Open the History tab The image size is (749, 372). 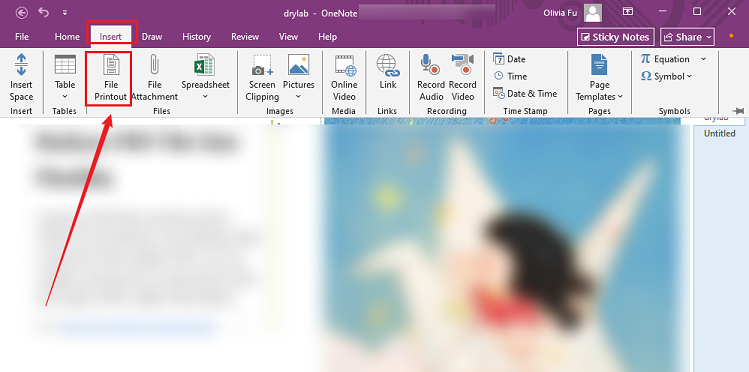pos(196,37)
